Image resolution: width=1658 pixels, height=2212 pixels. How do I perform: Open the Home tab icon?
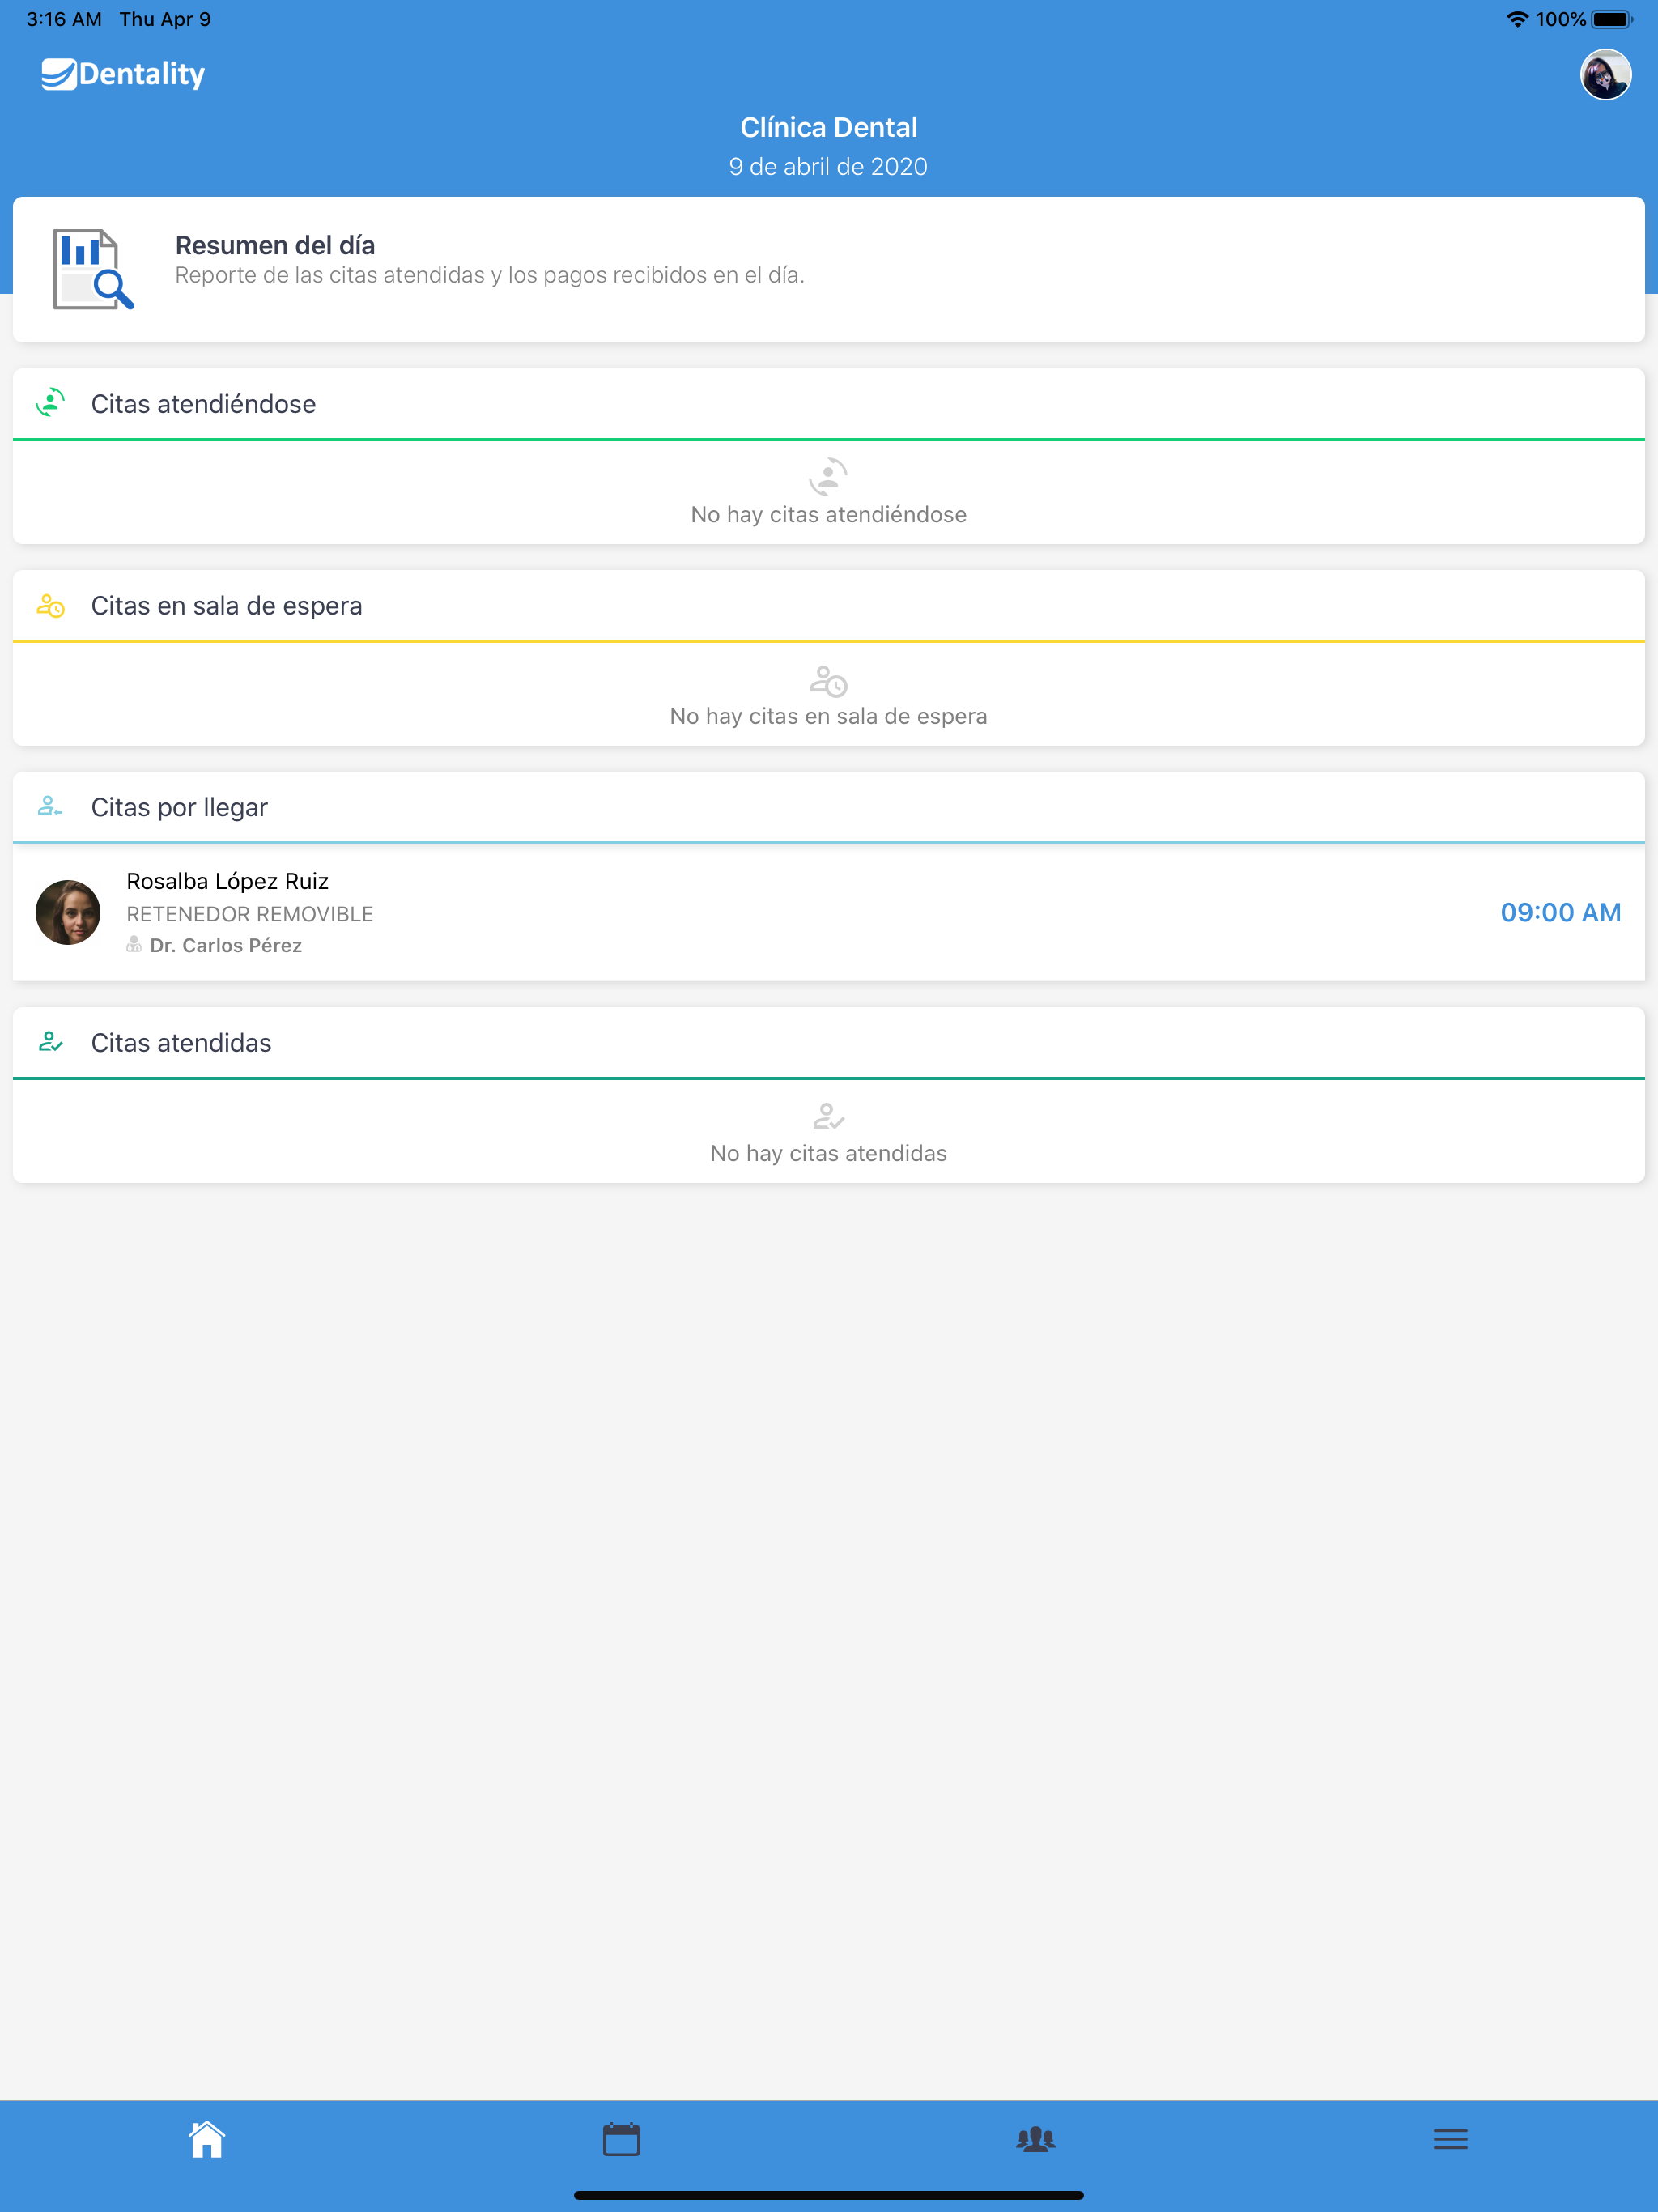[207, 2139]
